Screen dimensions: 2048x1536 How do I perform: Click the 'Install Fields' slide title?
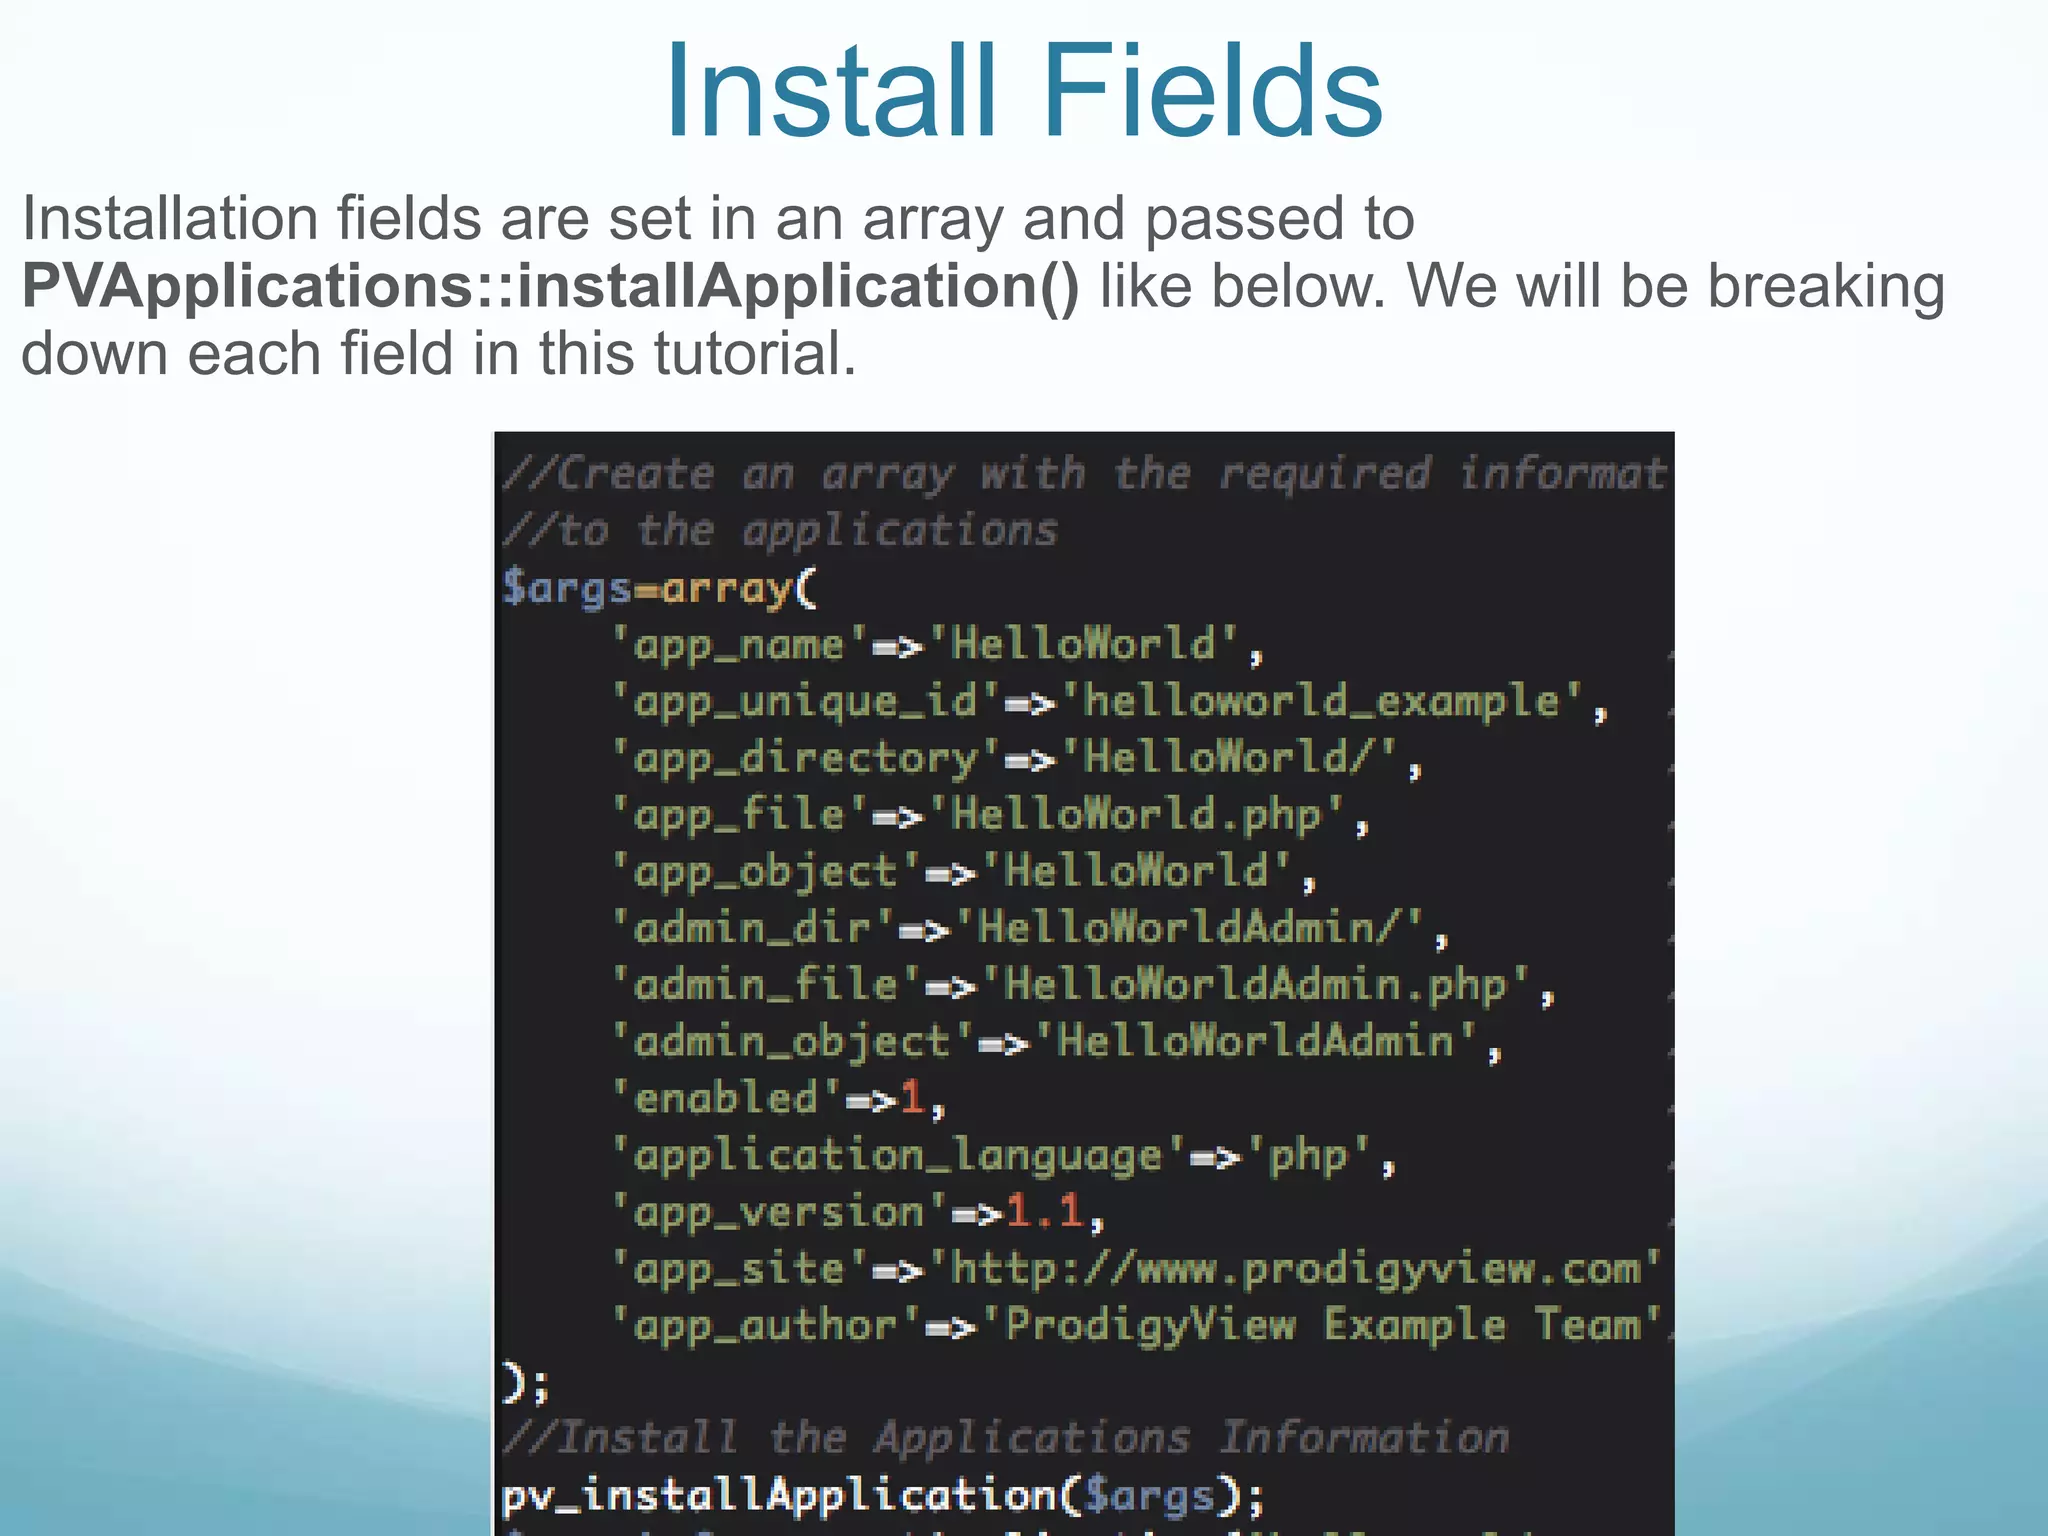(1023, 92)
